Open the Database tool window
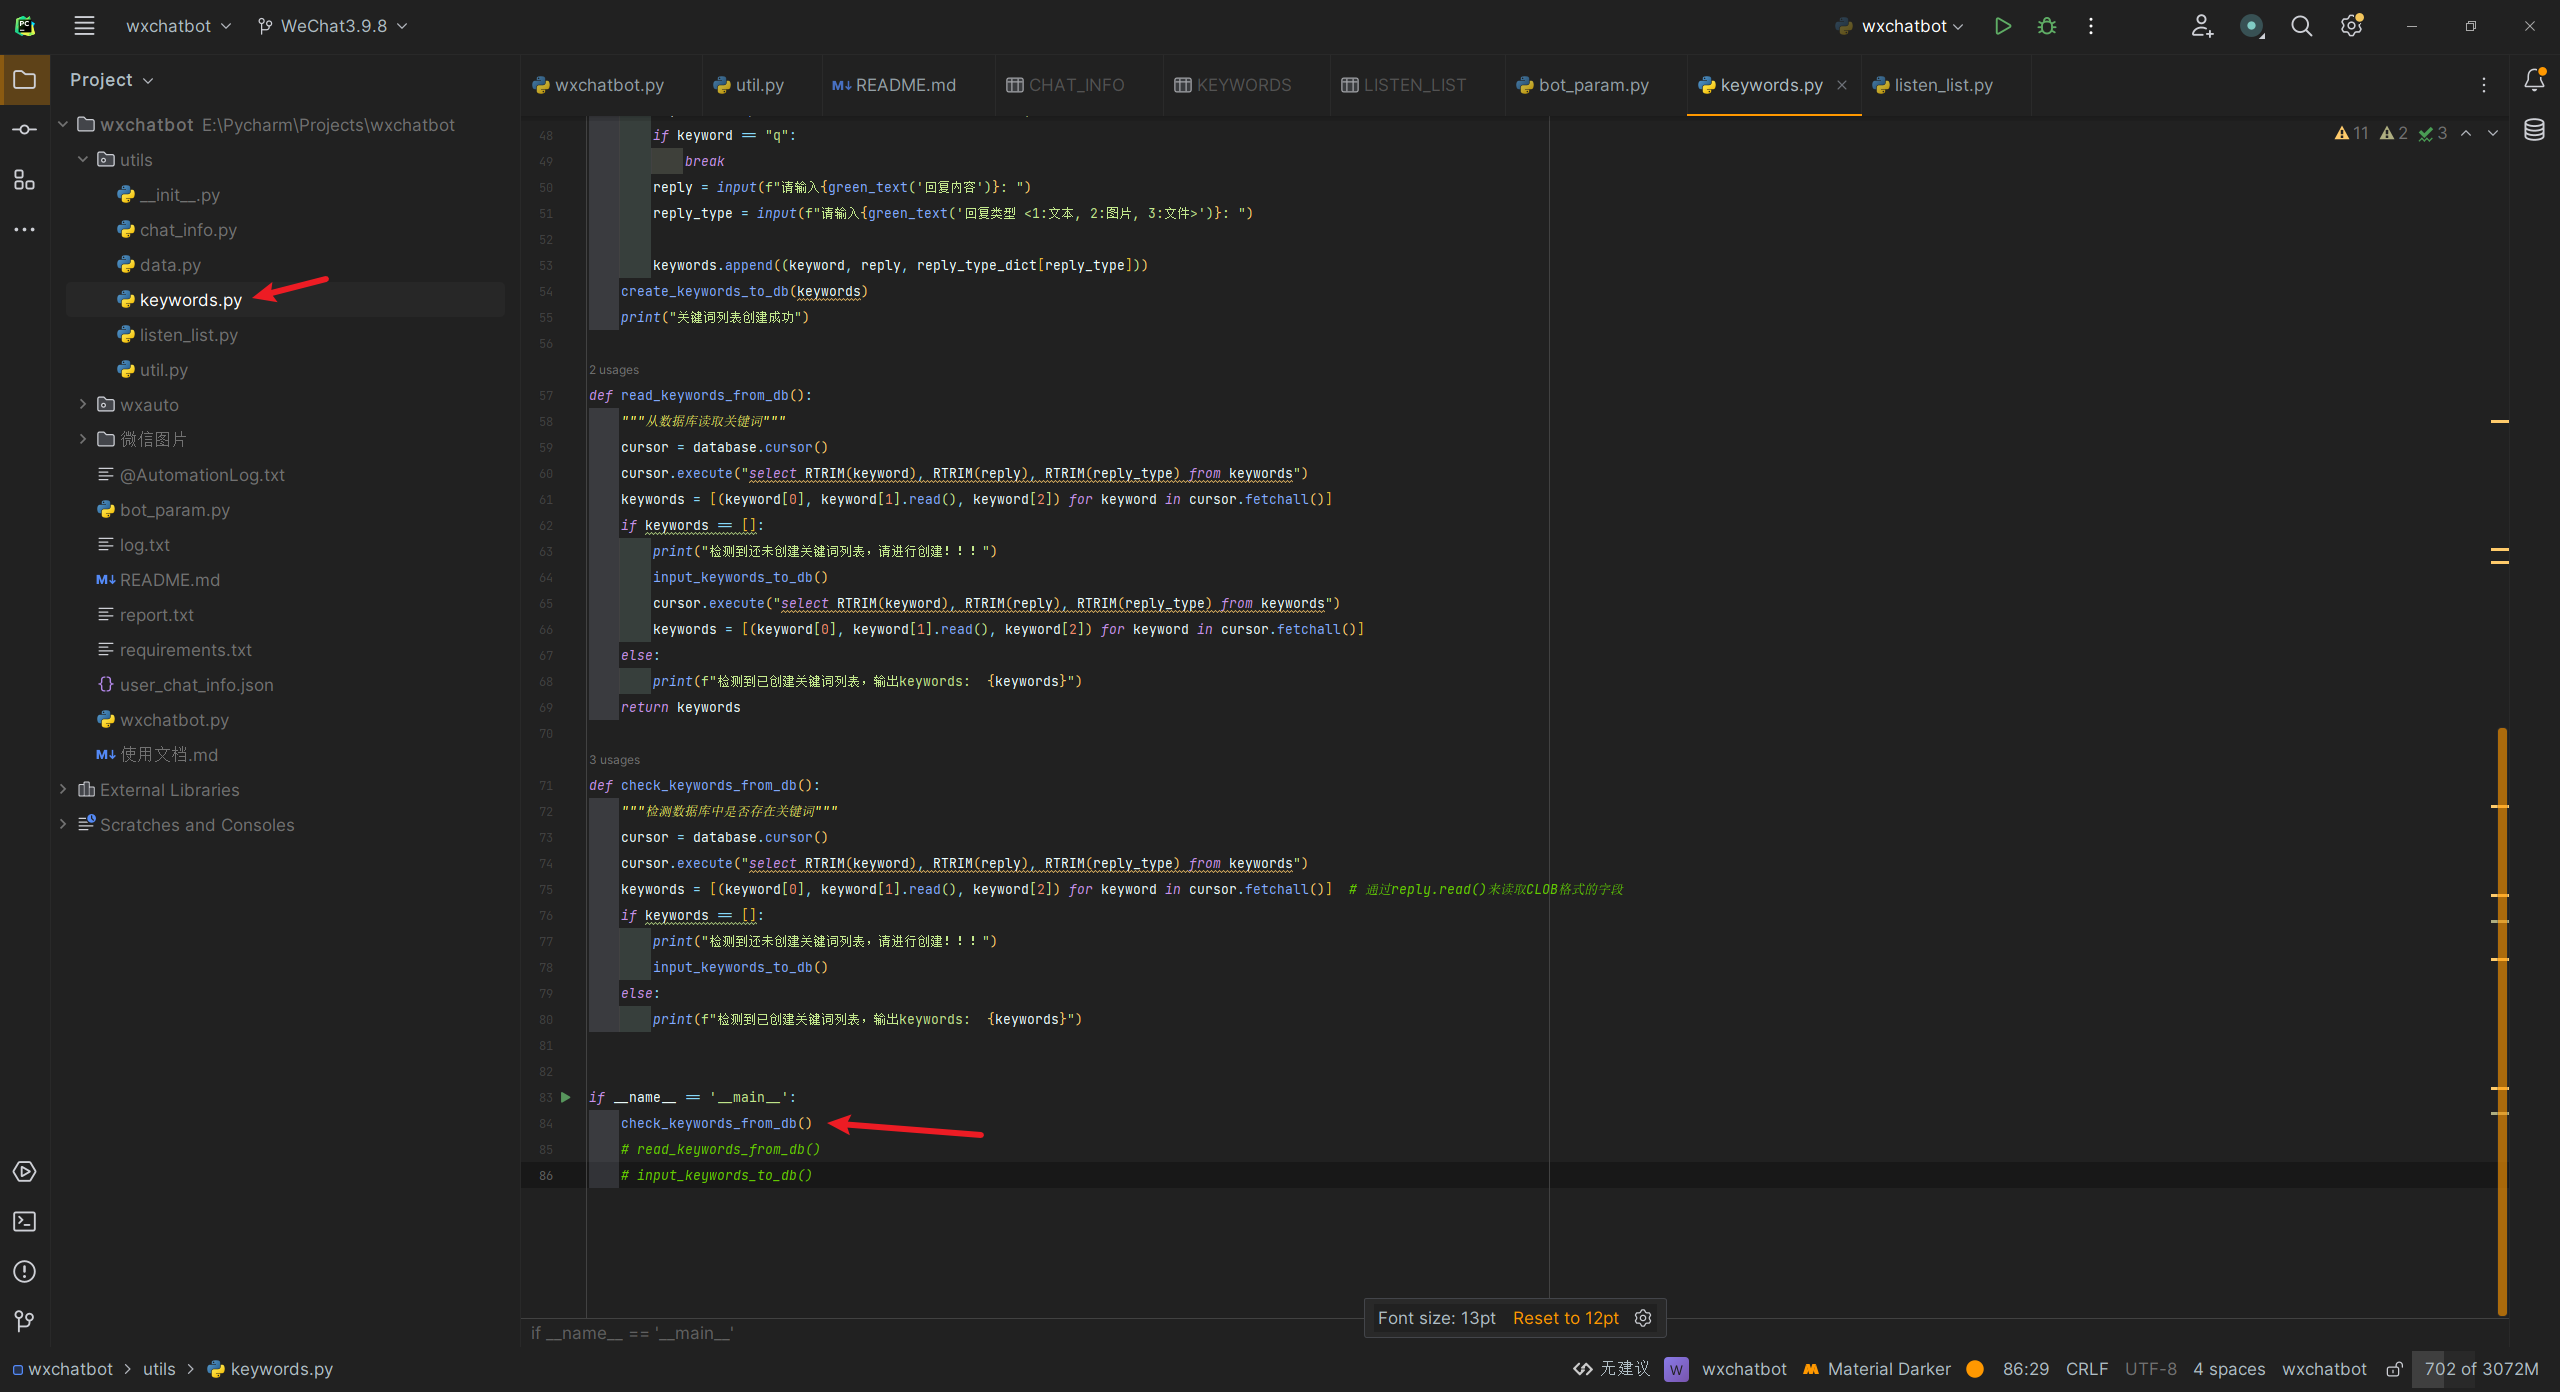 (x=2534, y=130)
